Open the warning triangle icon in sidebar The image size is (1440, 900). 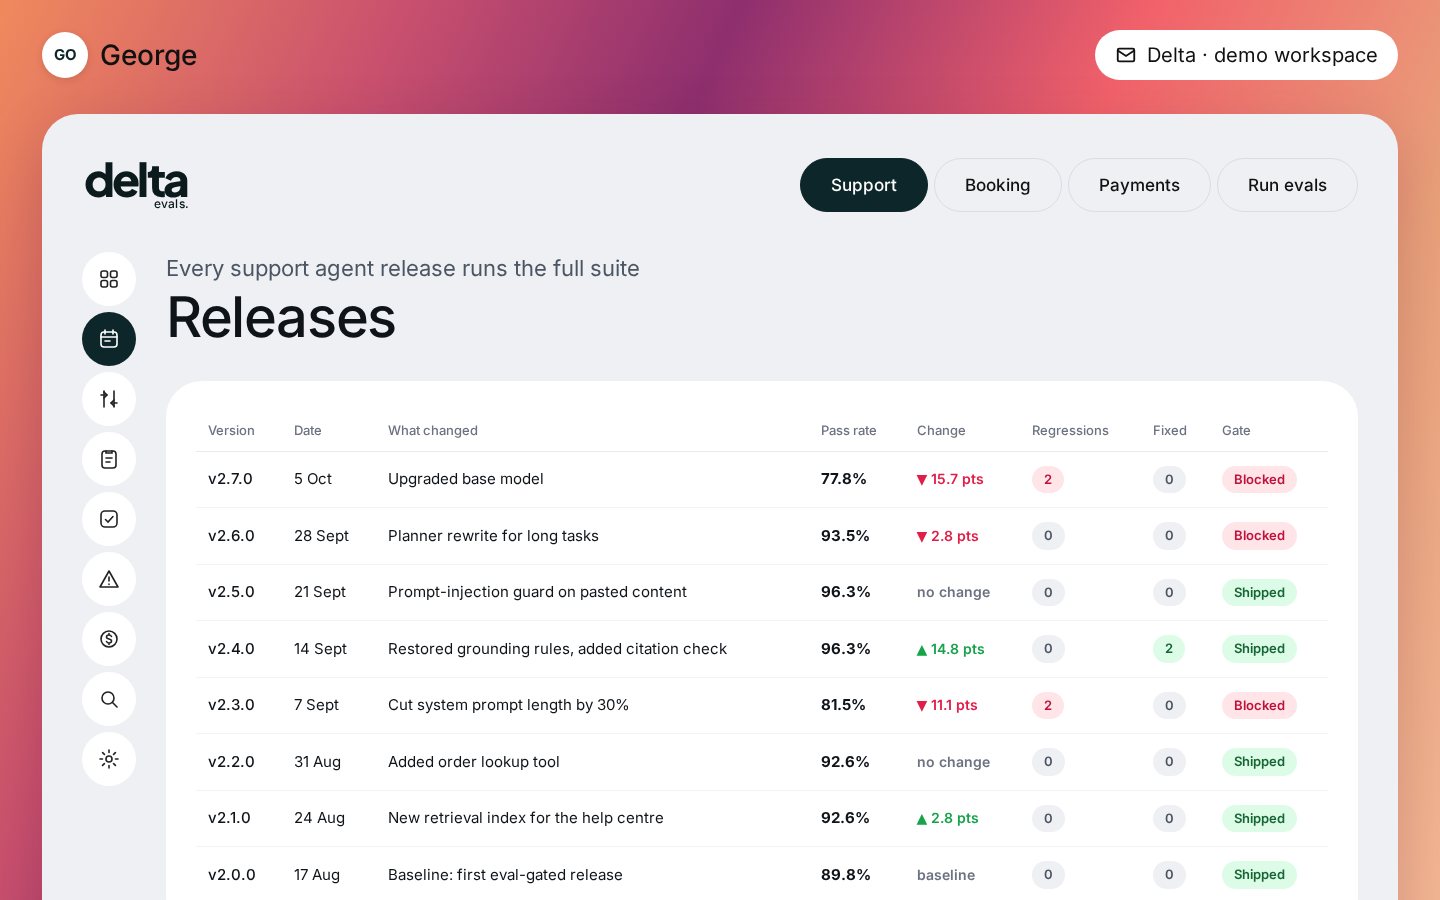[x=109, y=579]
